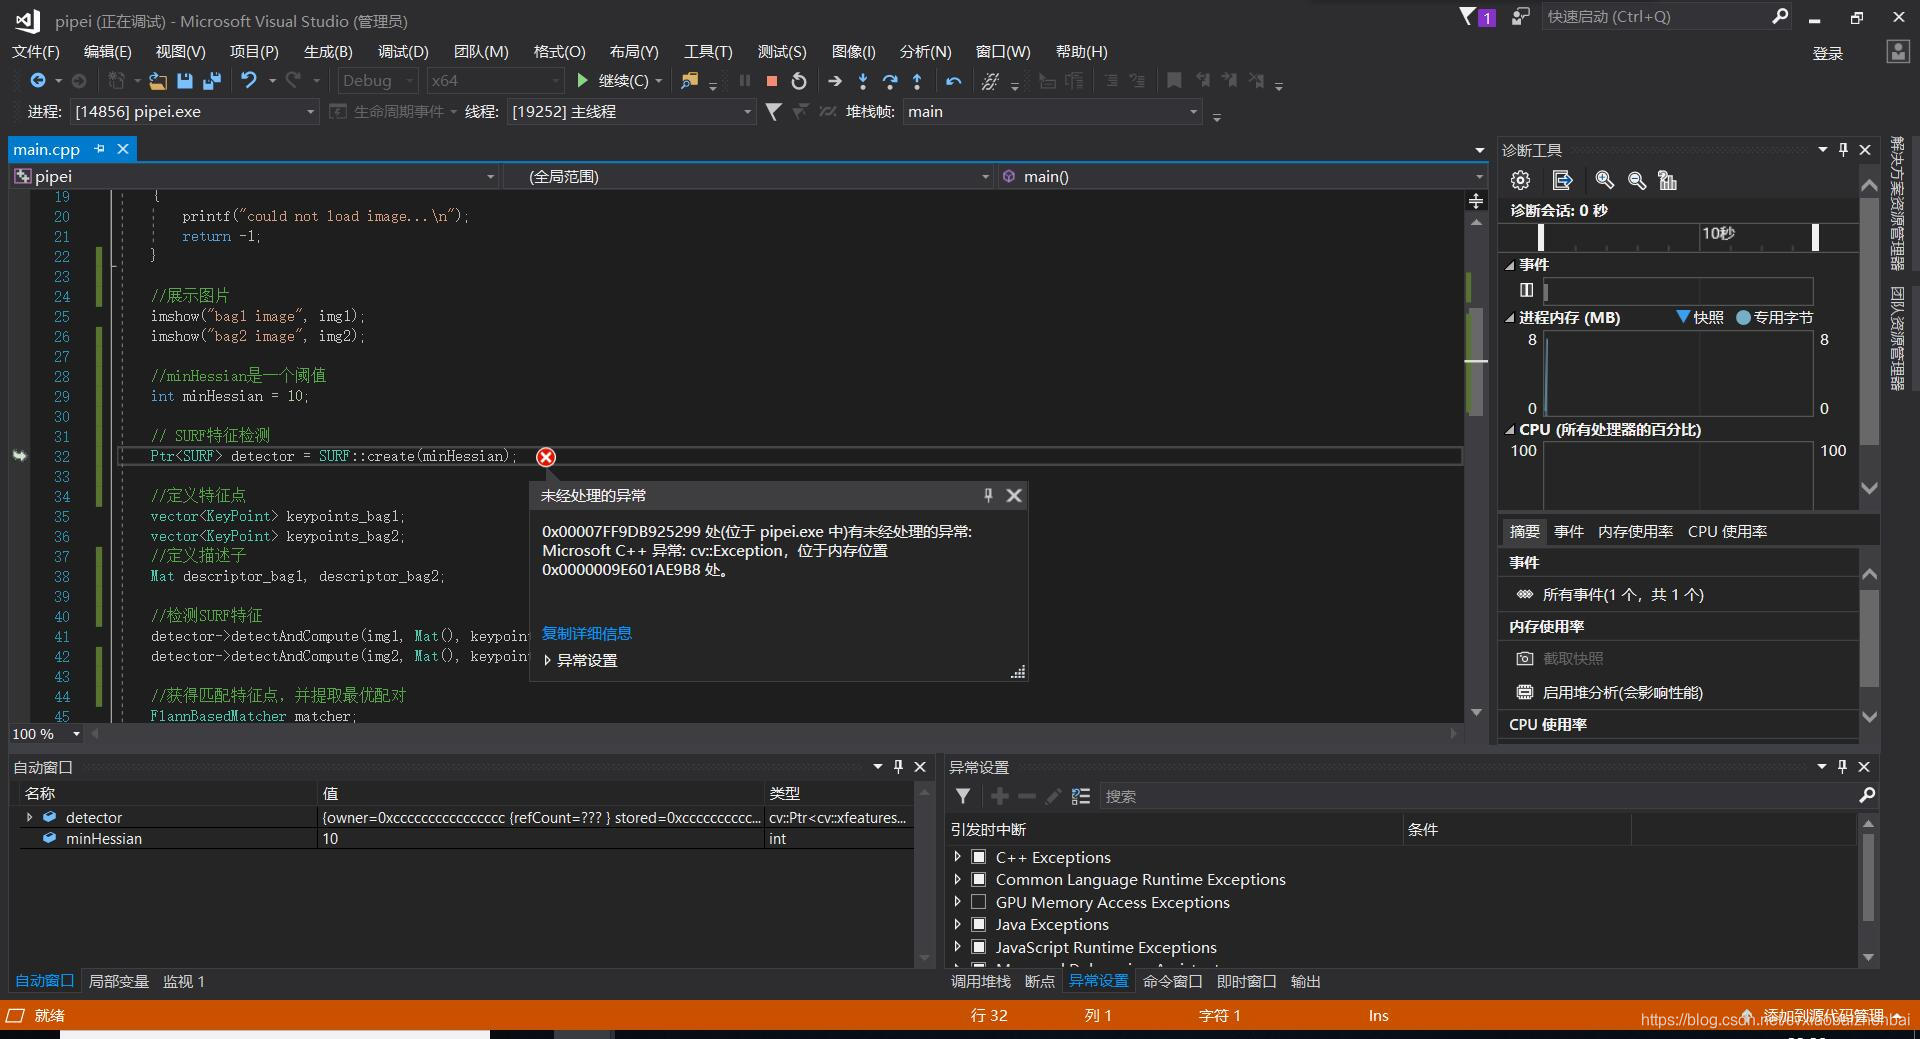Image resolution: width=1920 pixels, height=1039 pixels.
Task: Switch to the 局部变量 tab
Action: [x=118, y=981]
